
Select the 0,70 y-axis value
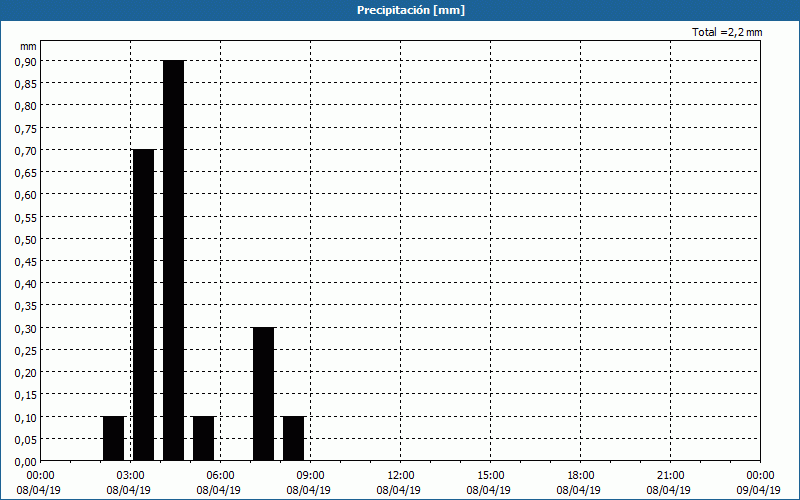(x=26, y=151)
